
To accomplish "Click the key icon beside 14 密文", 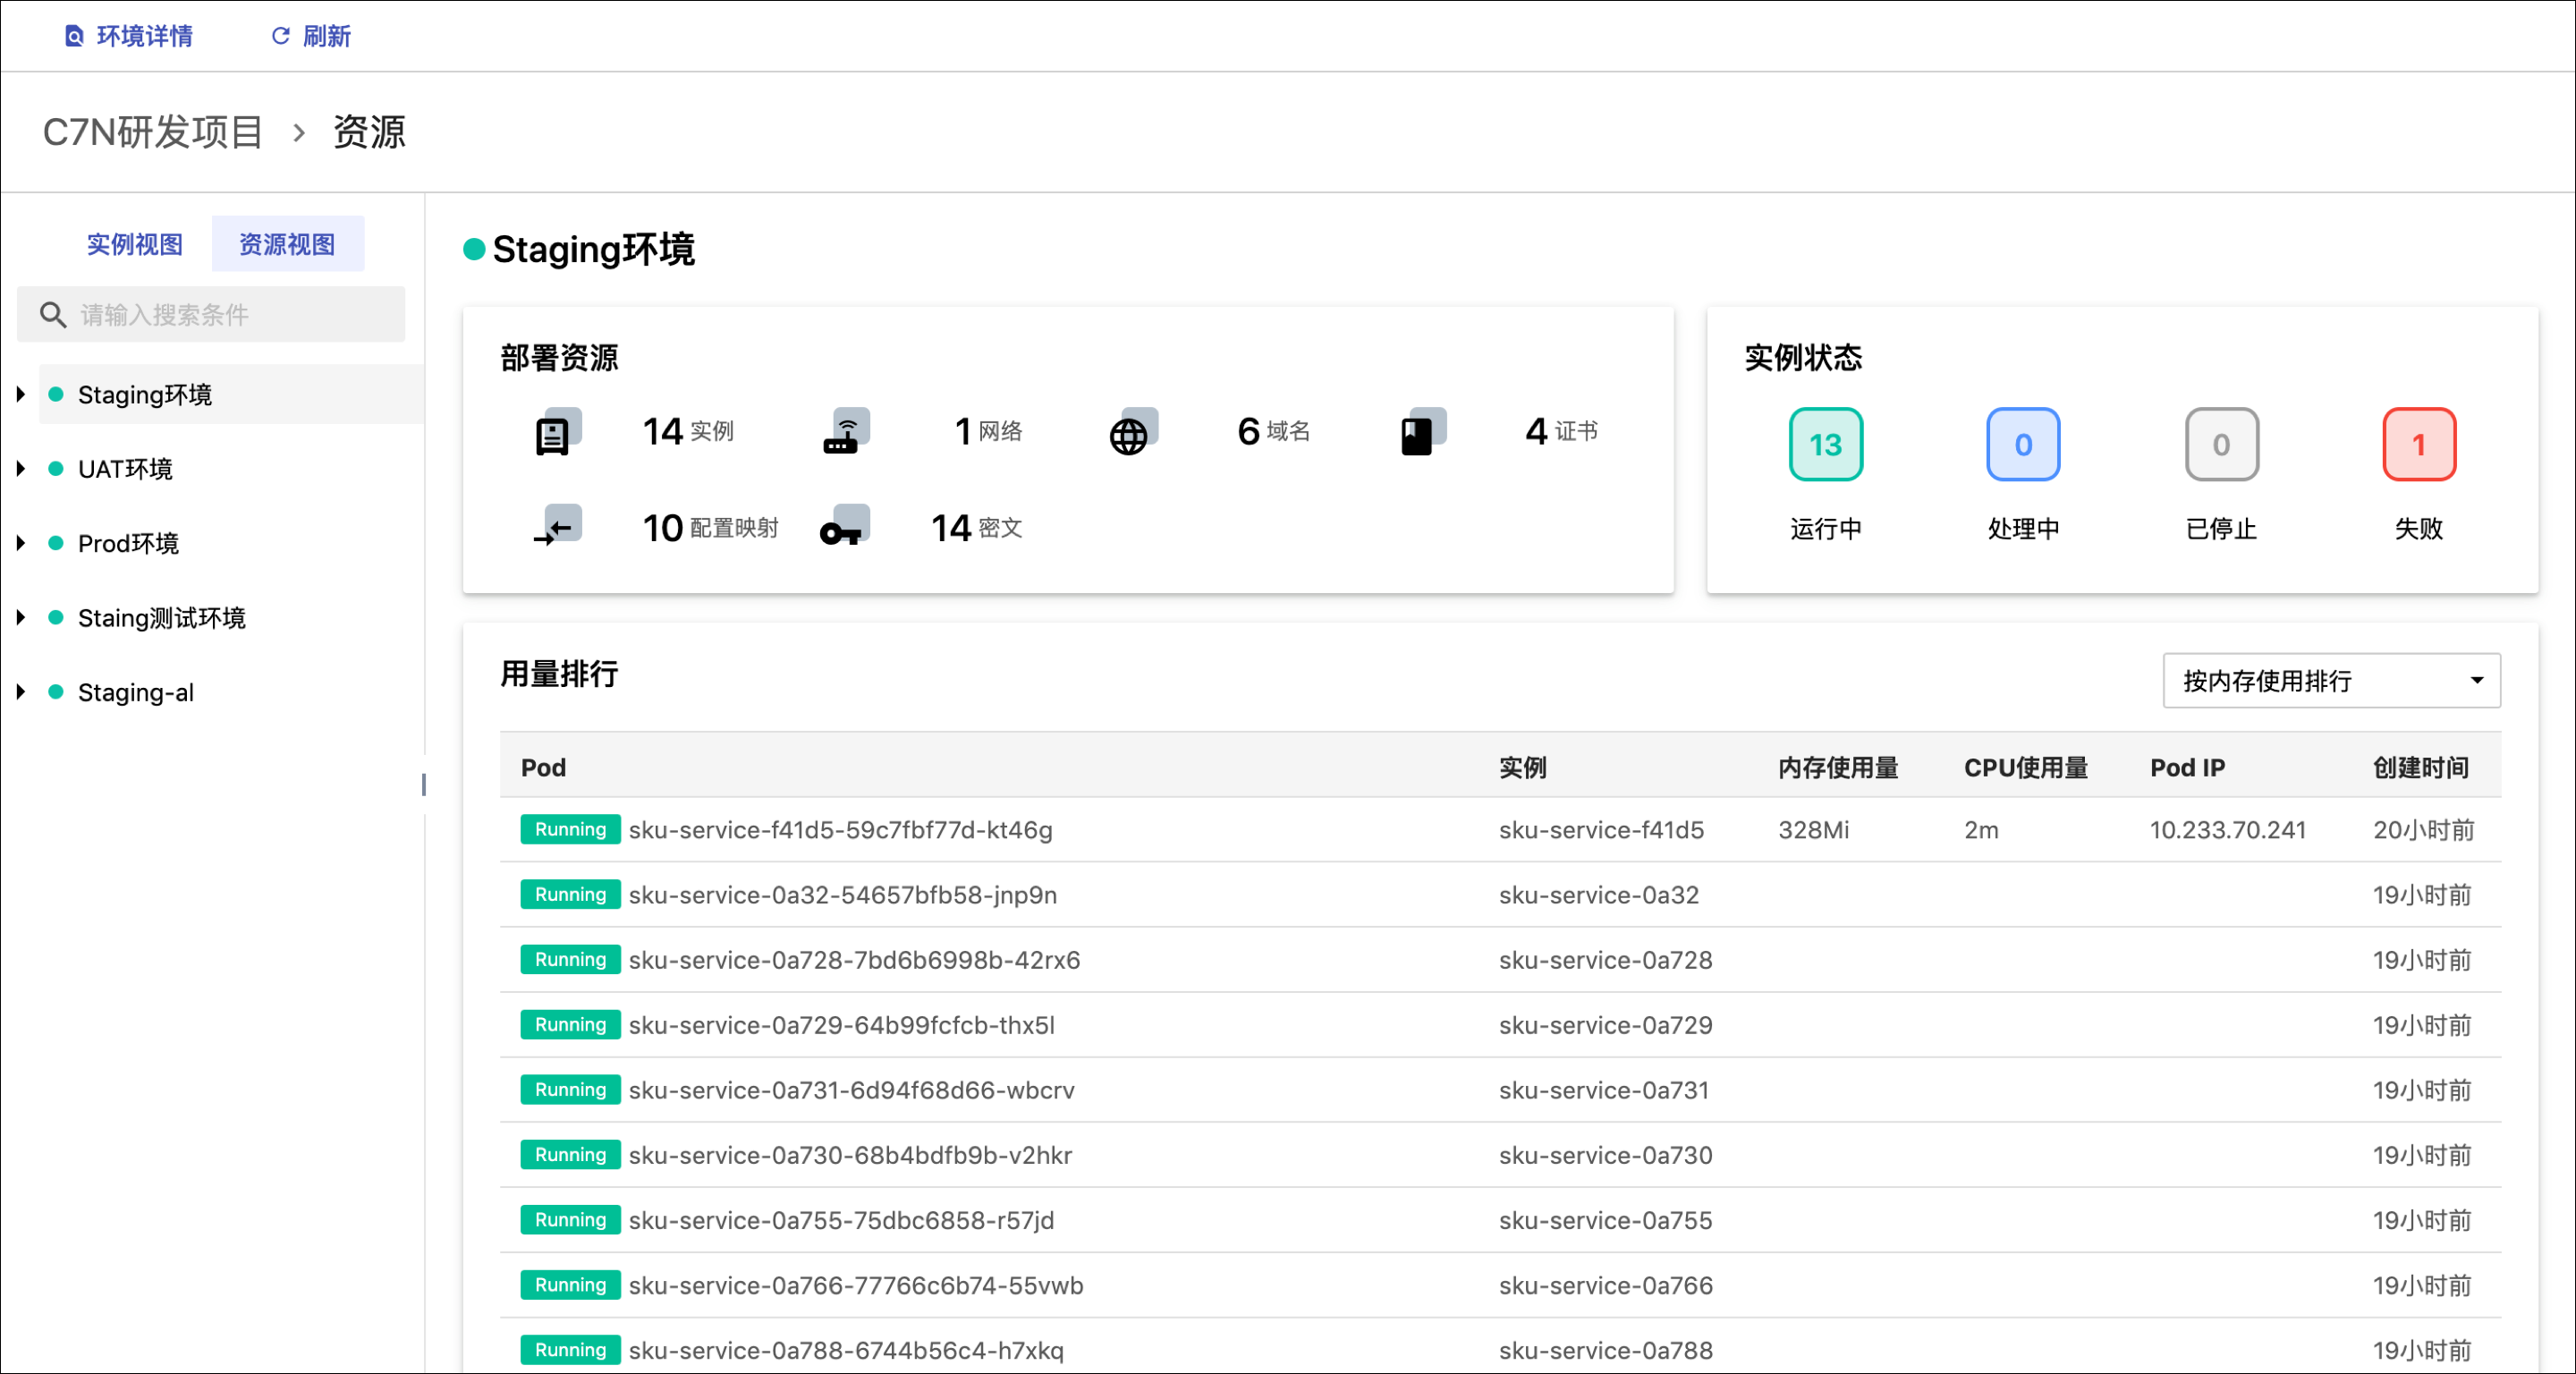I will (x=846, y=527).
